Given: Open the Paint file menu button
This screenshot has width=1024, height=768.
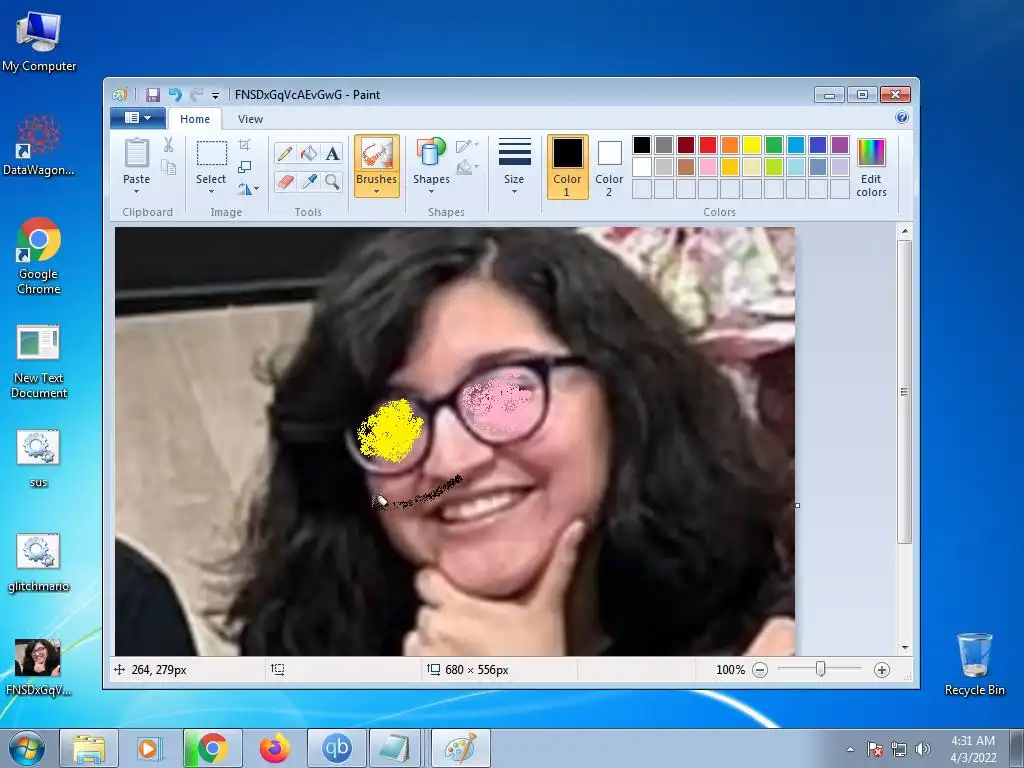Looking at the screenshot, I should pyautogui.click(x=138, y=118).
